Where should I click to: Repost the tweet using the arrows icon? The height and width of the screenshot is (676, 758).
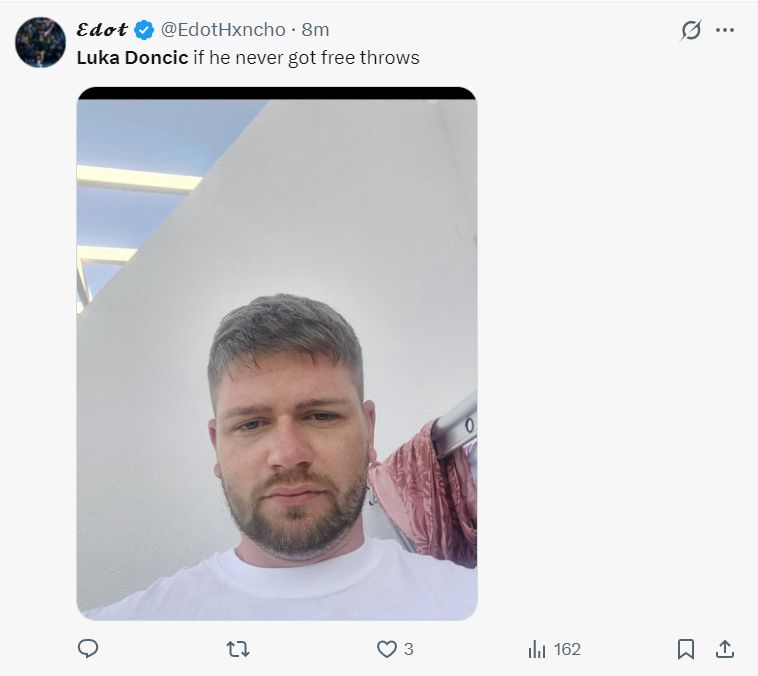tap(238, 649)
